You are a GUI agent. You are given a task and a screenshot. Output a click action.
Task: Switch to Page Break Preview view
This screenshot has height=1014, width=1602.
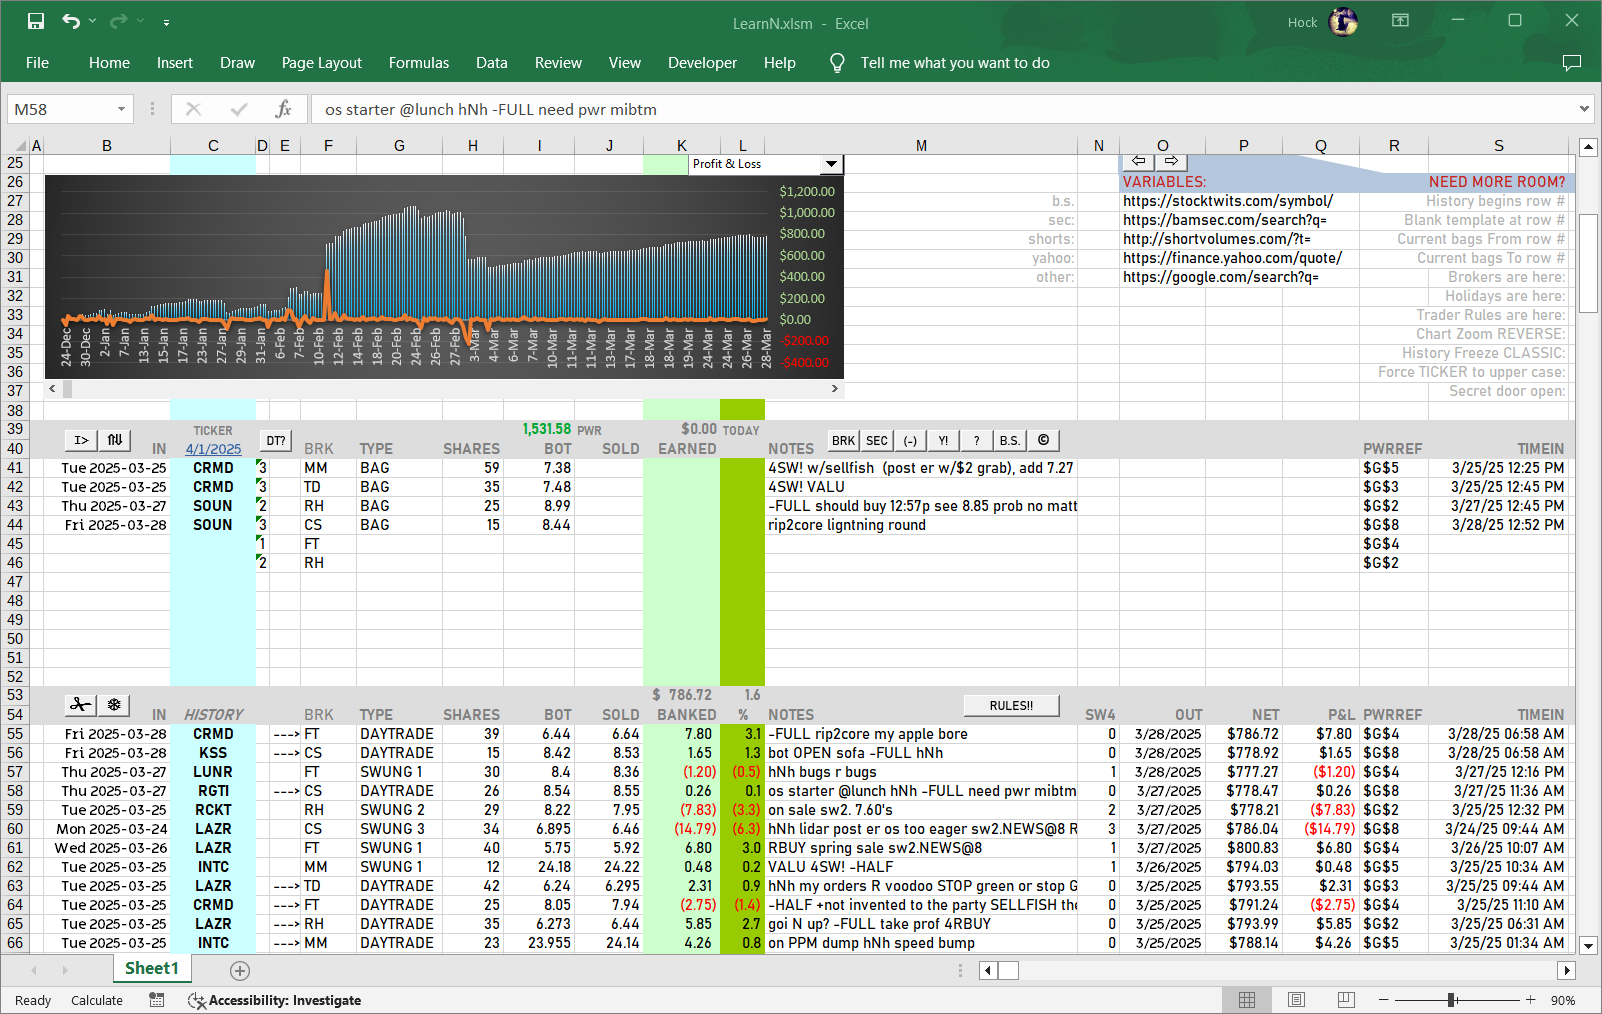click(1346, 1000)
